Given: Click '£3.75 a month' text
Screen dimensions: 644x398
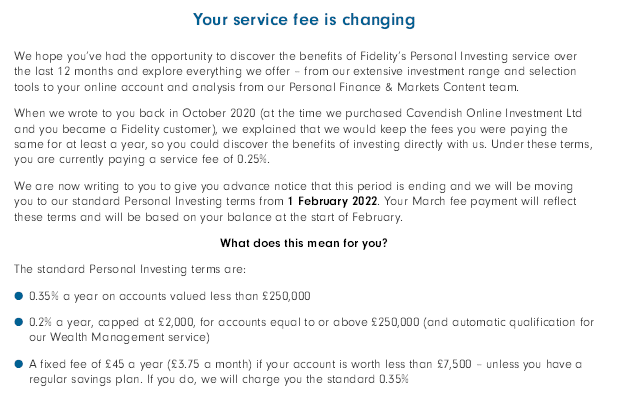Looking at the screenshot, I should 209,364.
